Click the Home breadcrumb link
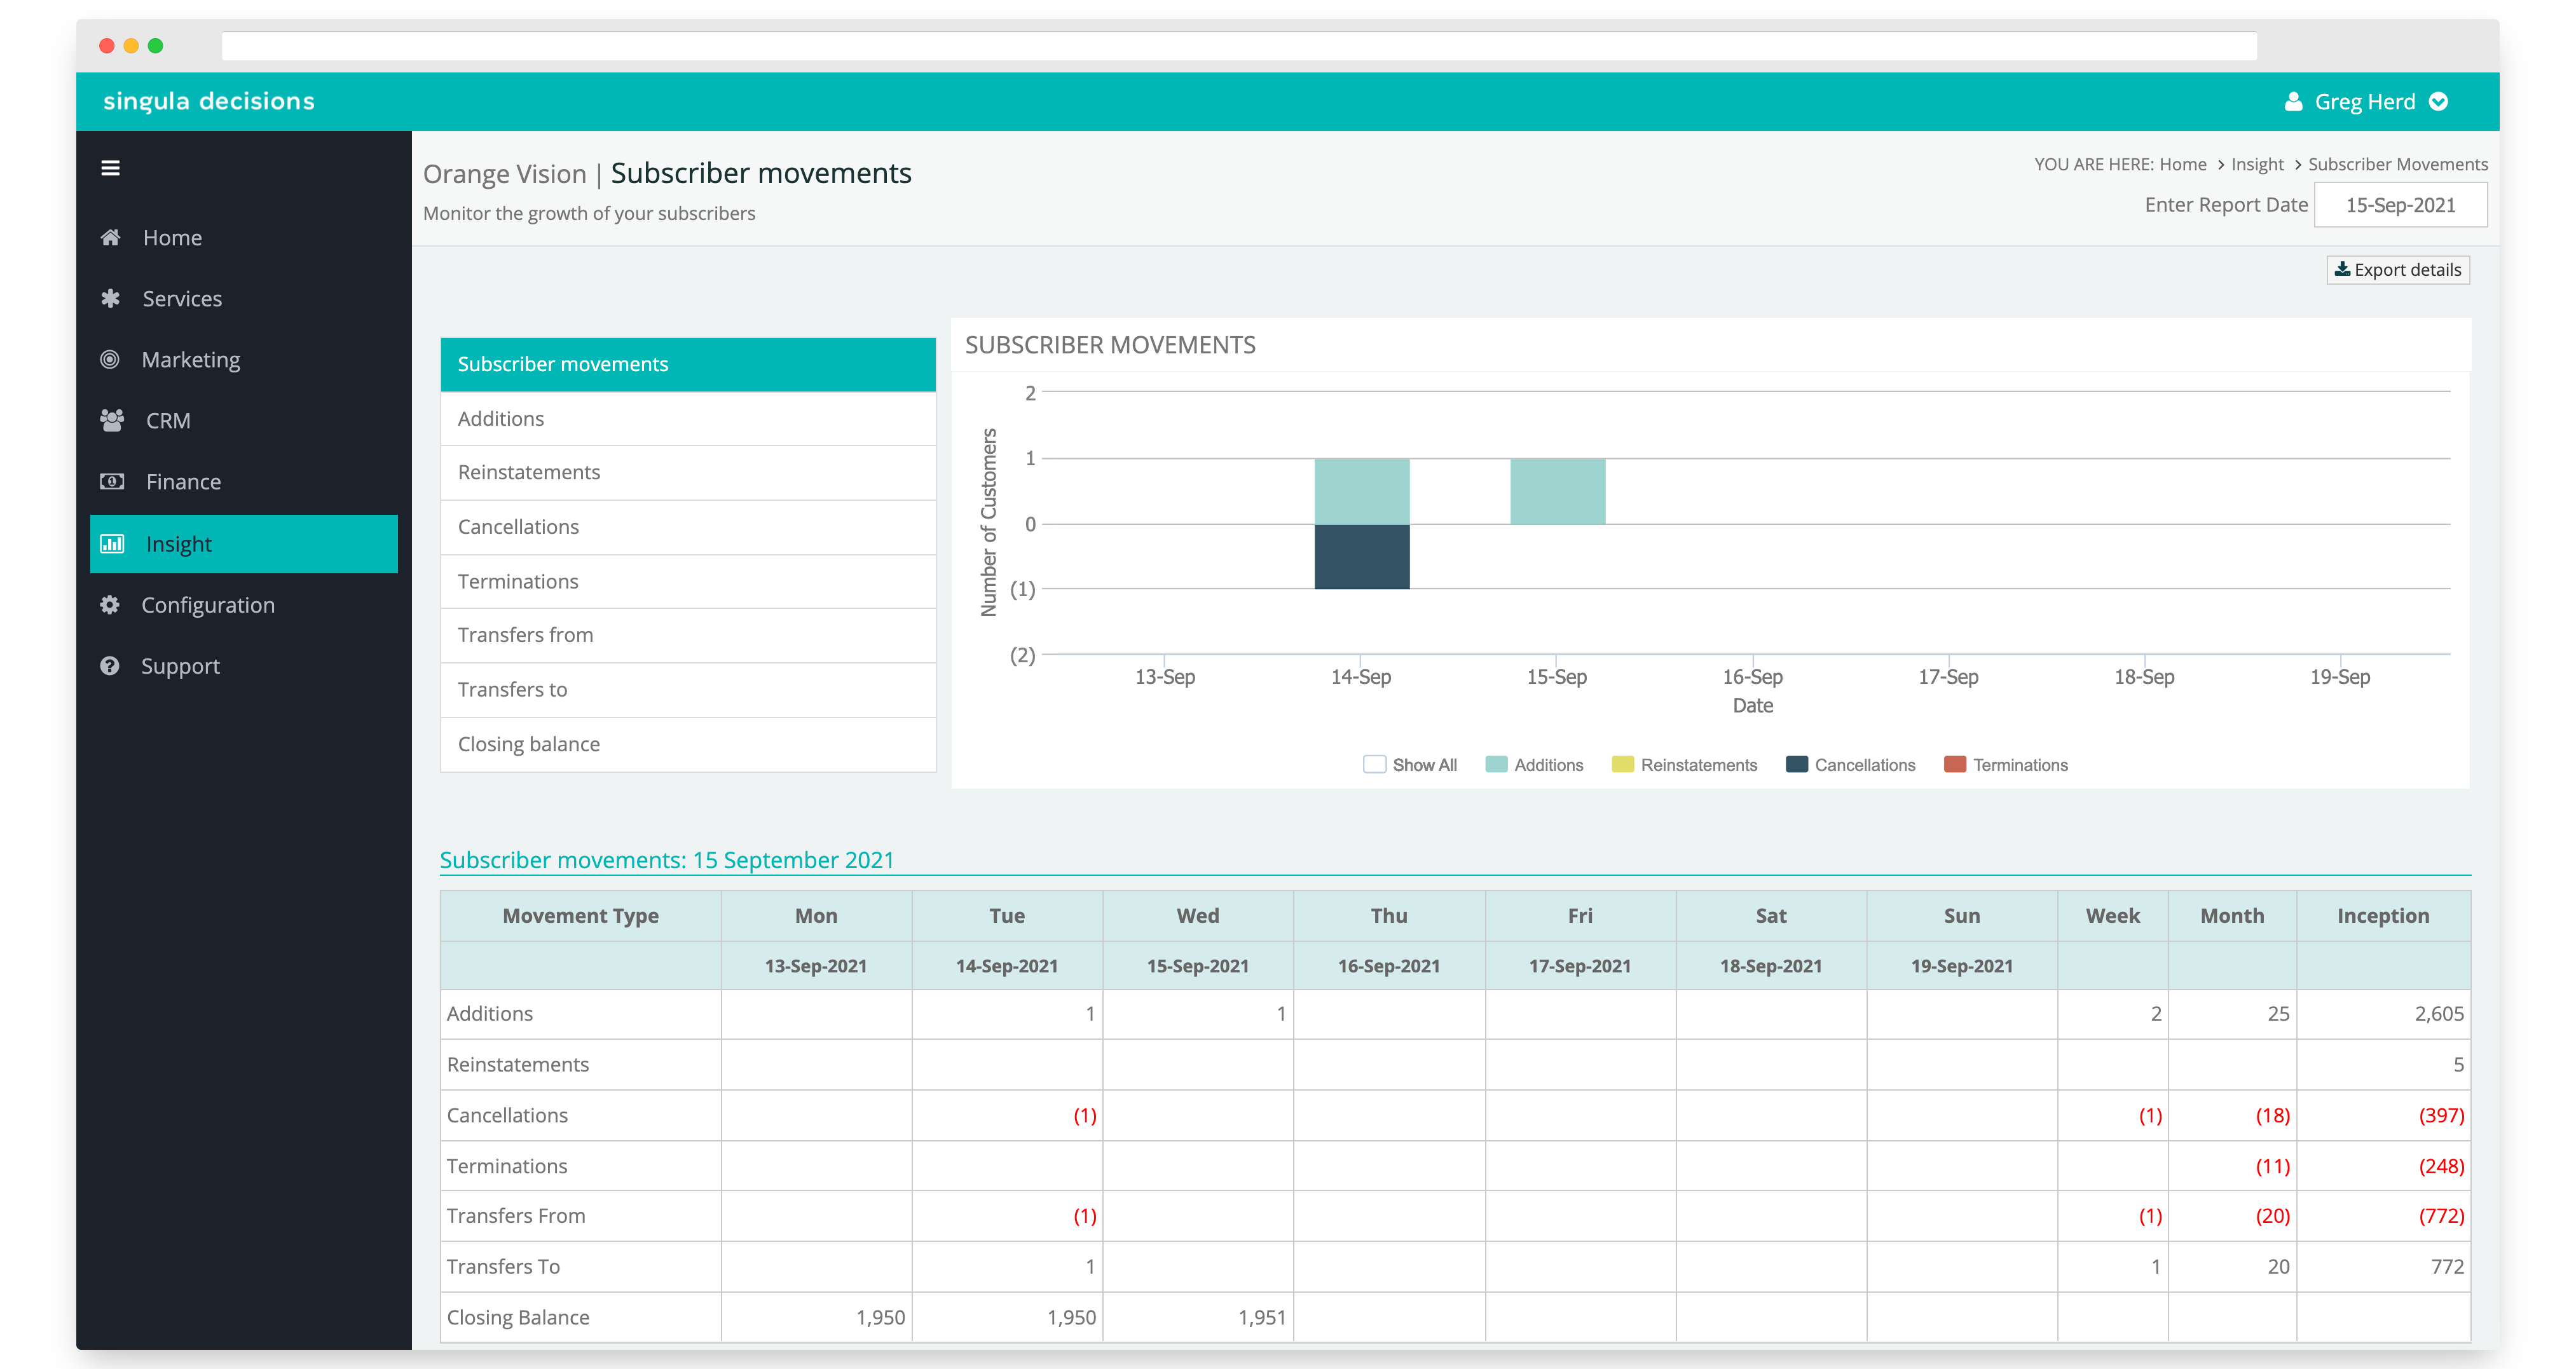 coord(2182,164)
